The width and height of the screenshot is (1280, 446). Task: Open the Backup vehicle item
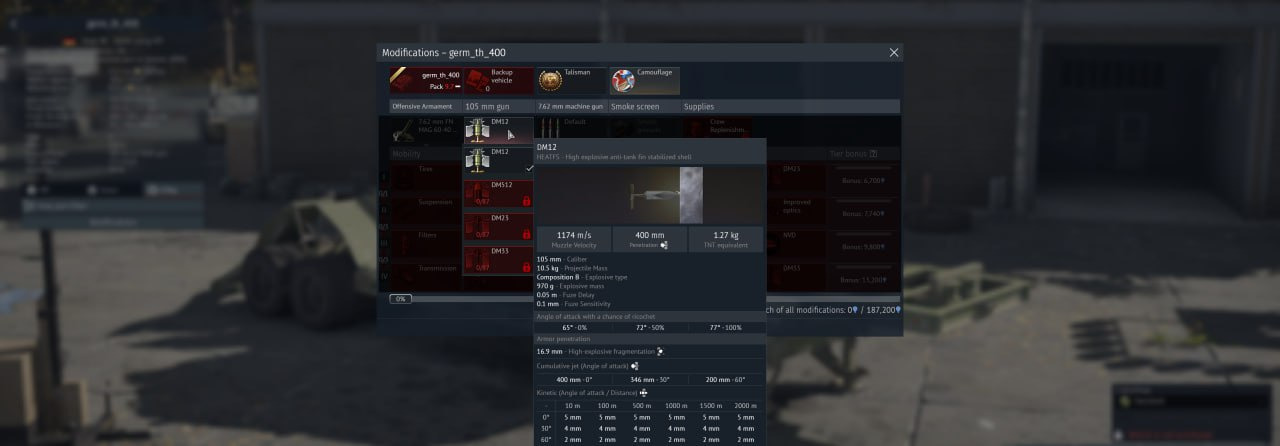tap(498, 81)
